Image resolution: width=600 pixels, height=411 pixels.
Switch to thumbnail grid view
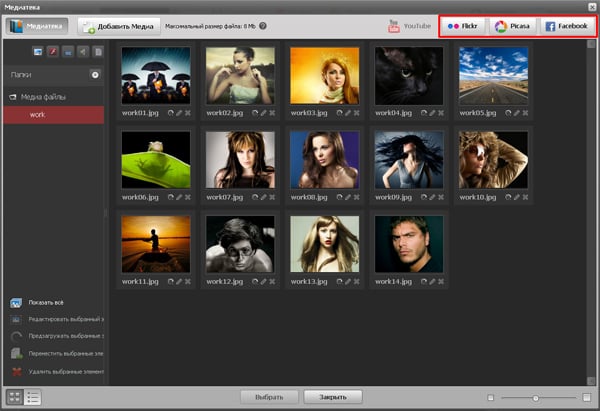click(14, 397)
